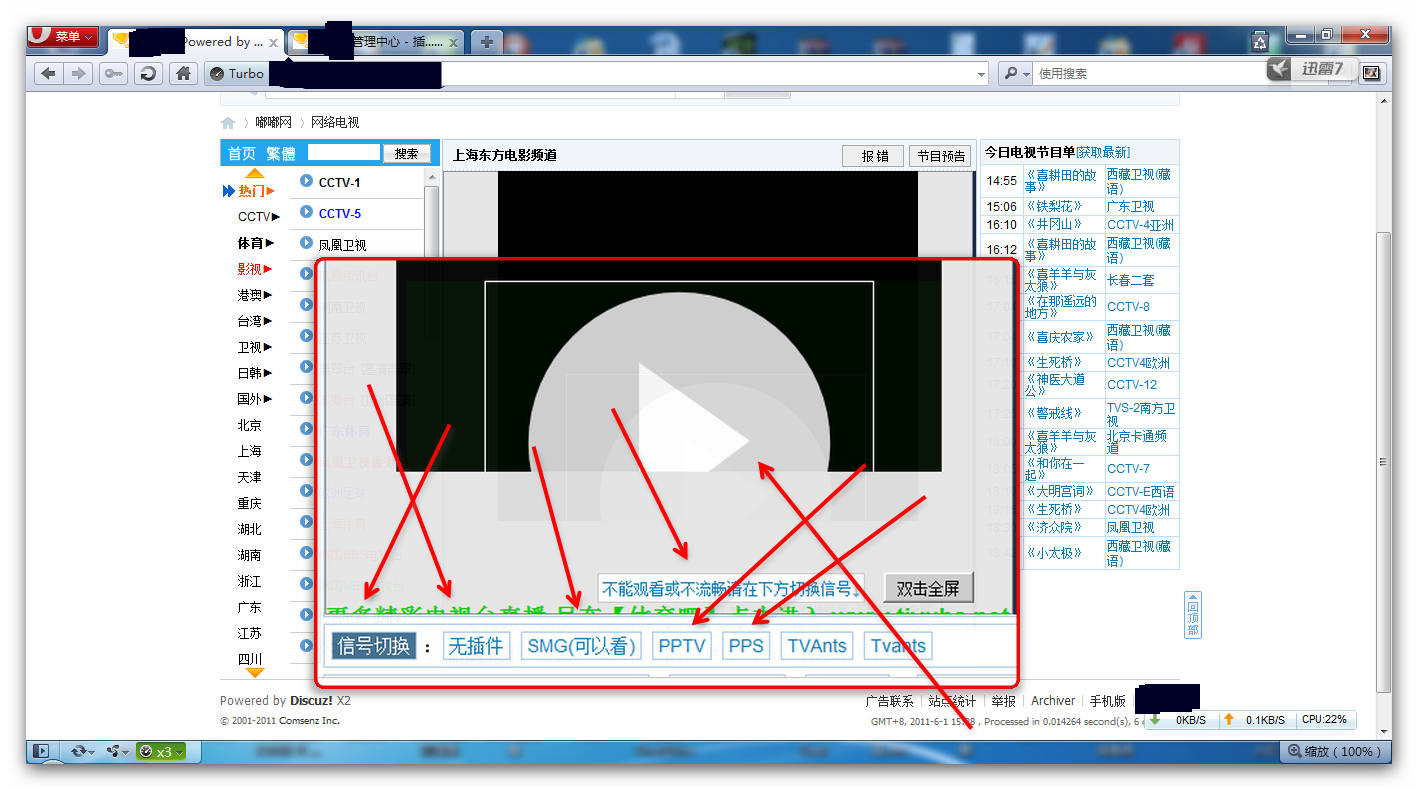The width and height of the screenshot is (1418, 790).
Task: Open 《井冈山》 program link
Action: pos(1055,225)
